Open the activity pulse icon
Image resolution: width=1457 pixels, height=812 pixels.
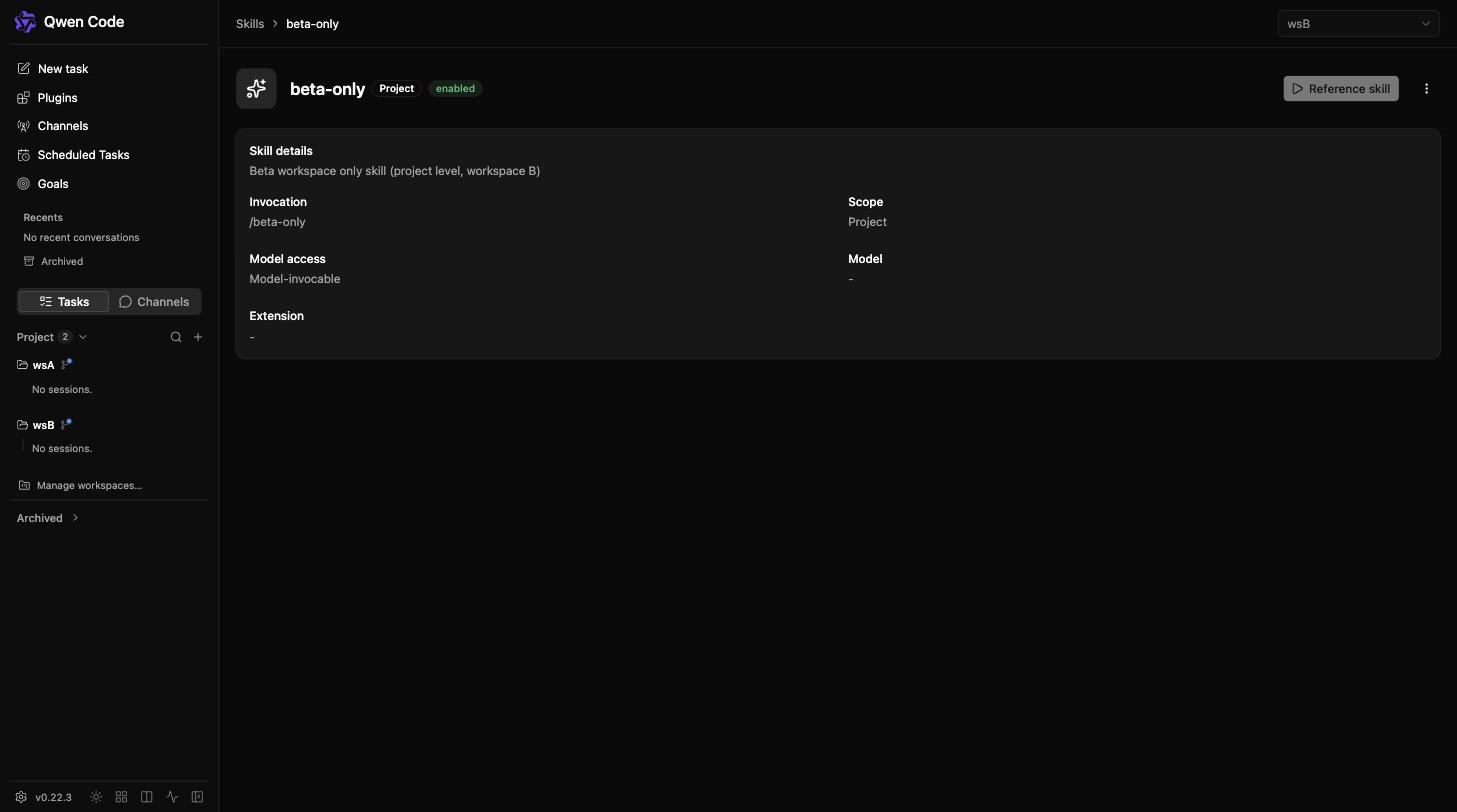point(172,797)
